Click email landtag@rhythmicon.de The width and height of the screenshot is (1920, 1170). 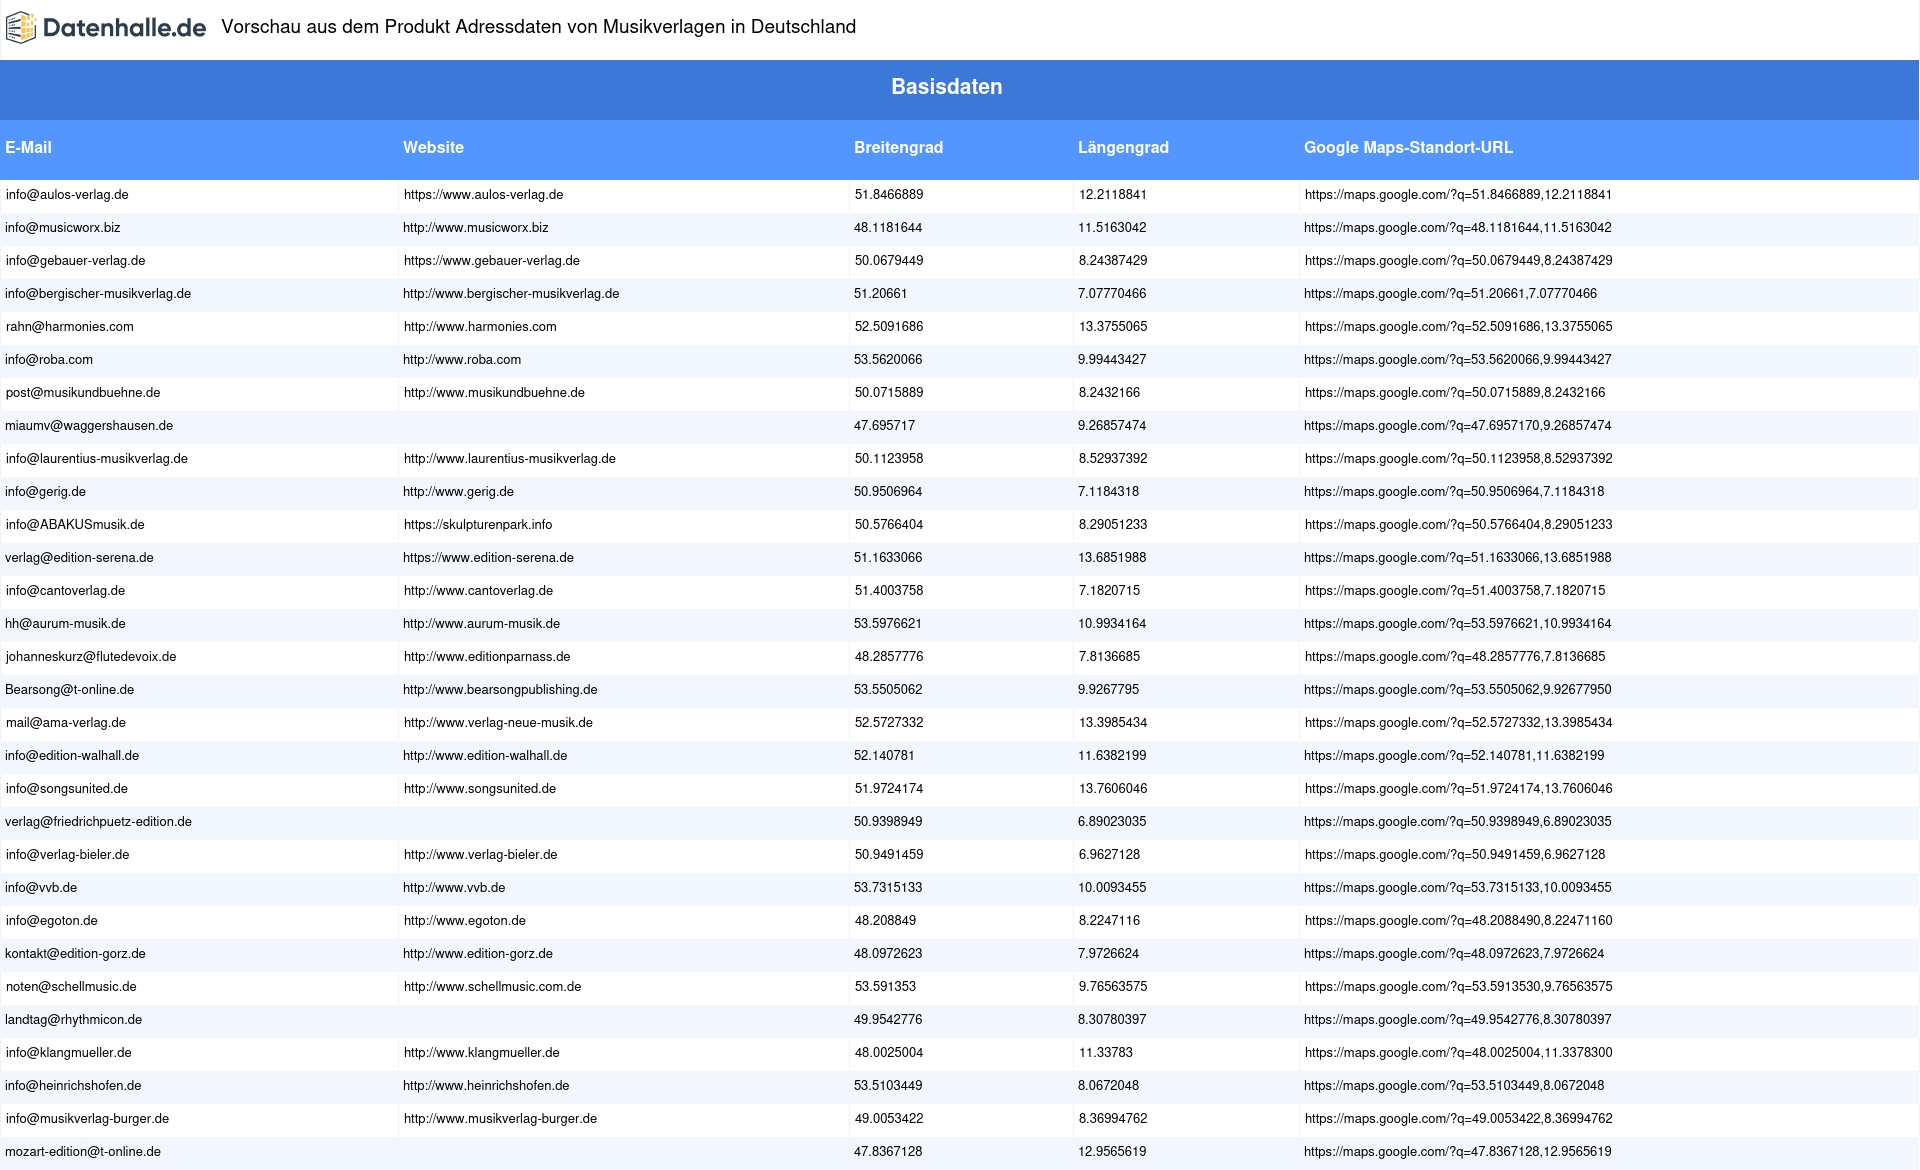73,1020
